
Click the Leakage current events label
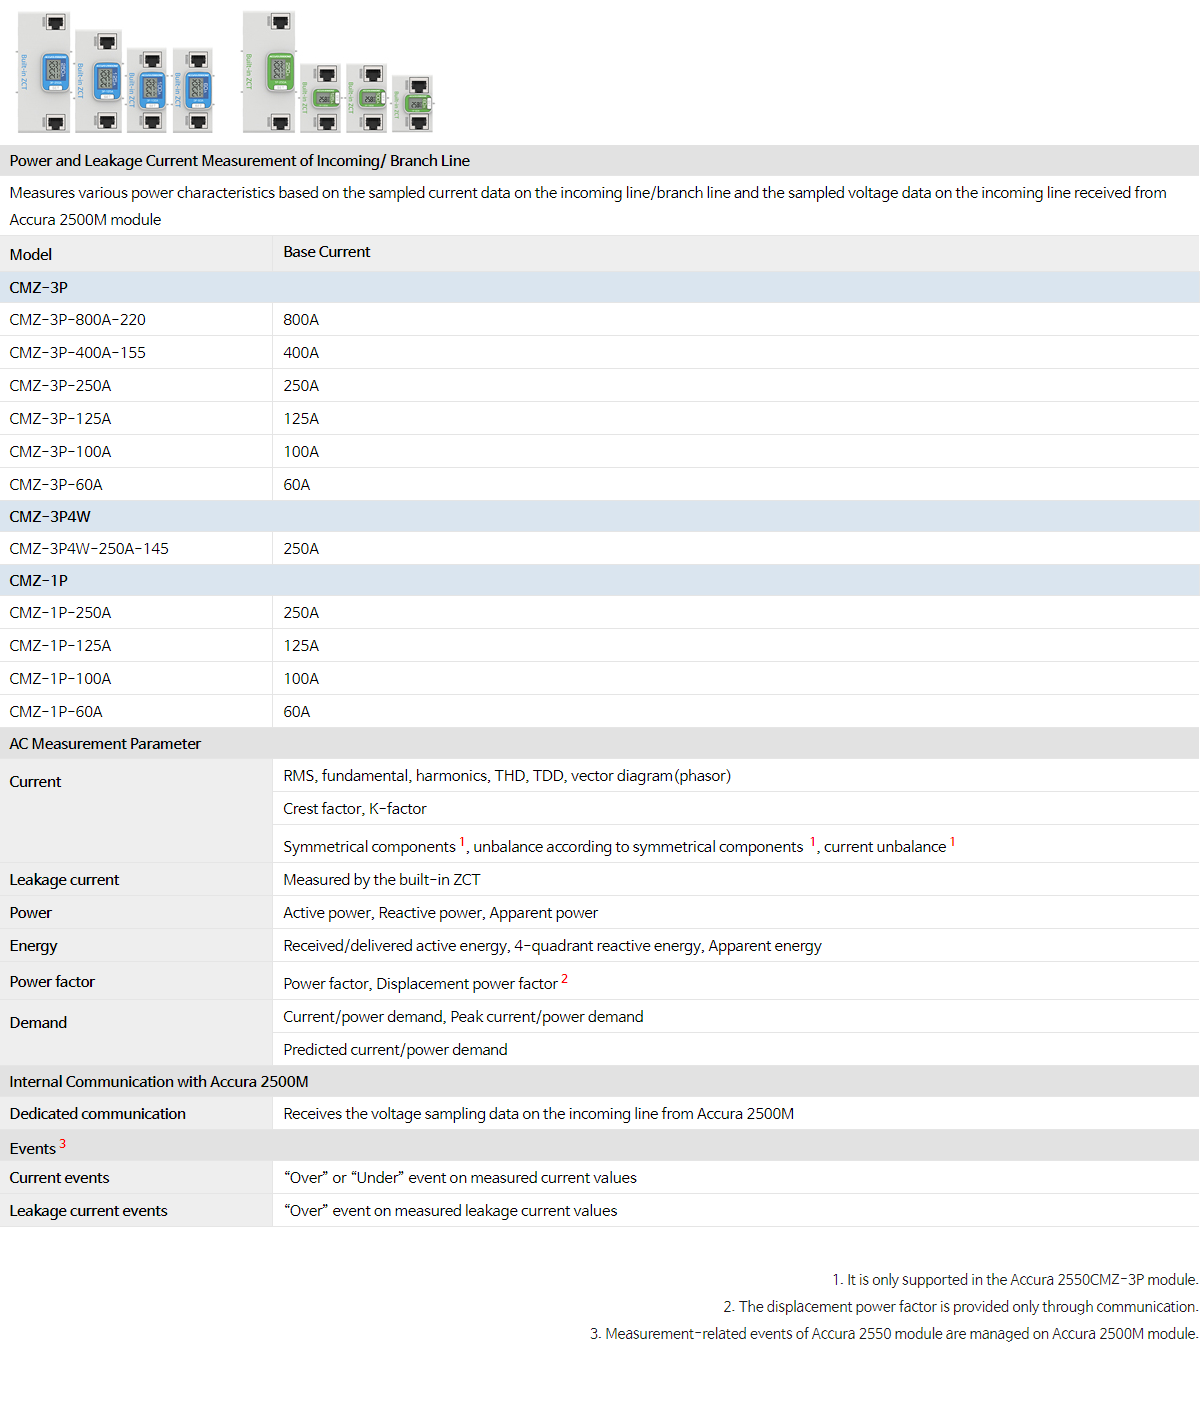(x=88, y=1211)
